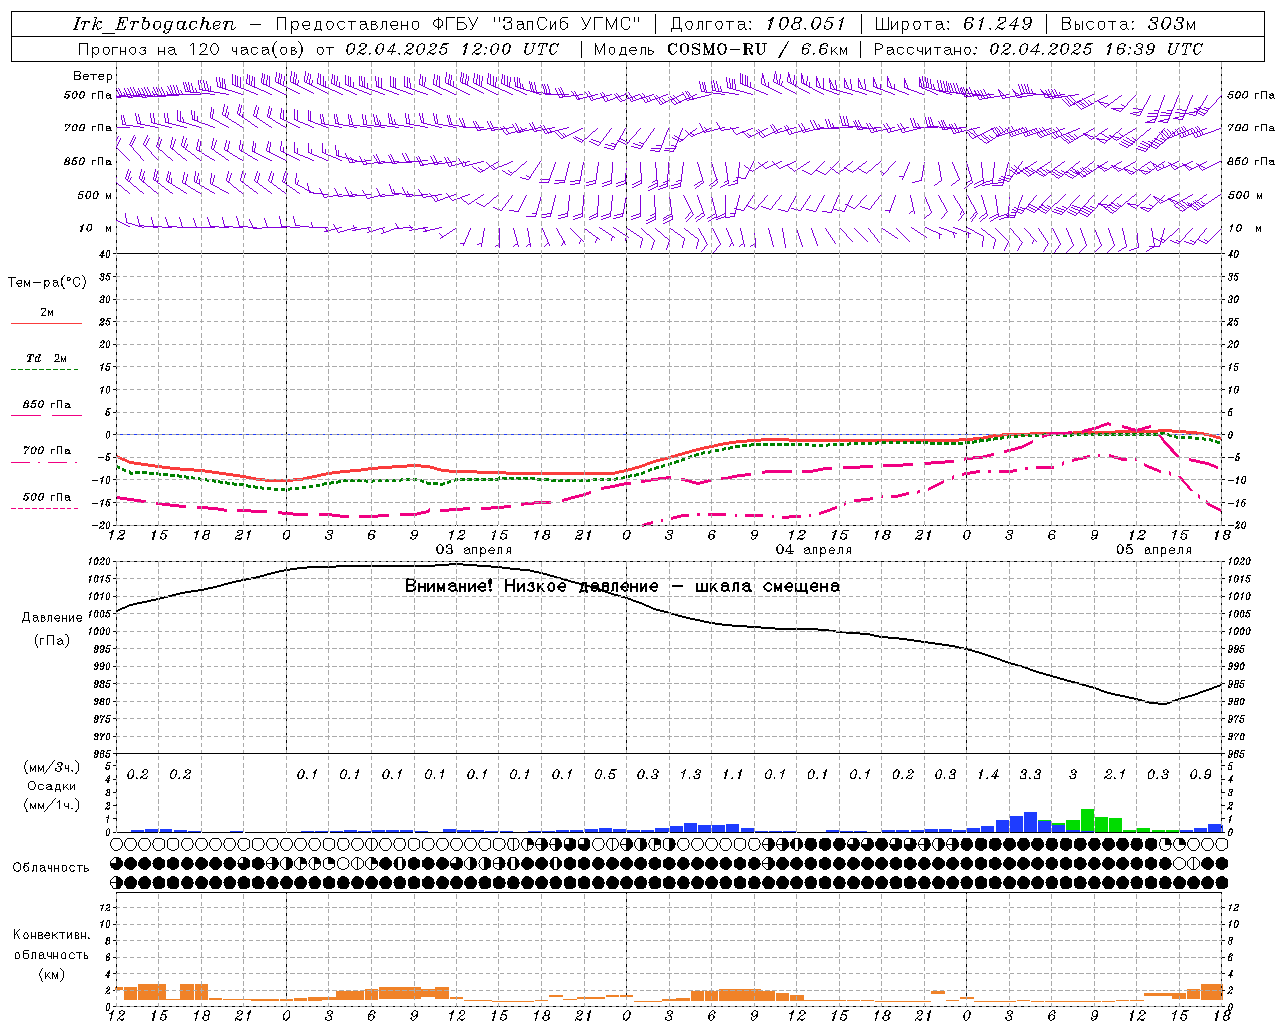Click the forecast start 02.04.2025 12:00 UTC
1280x1024 pixels.
(x=452, y=49)
